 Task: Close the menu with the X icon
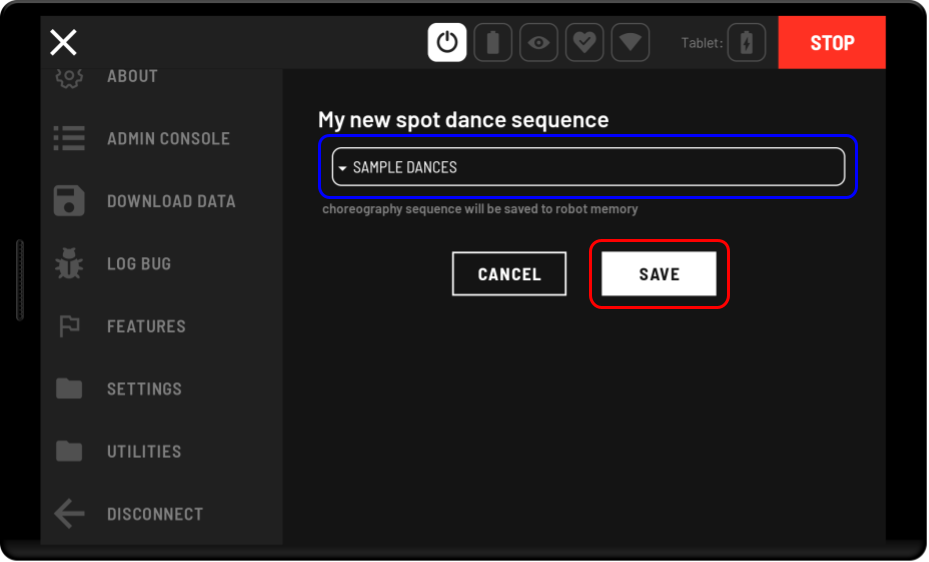pyautogui.click(x=63, y=42)
